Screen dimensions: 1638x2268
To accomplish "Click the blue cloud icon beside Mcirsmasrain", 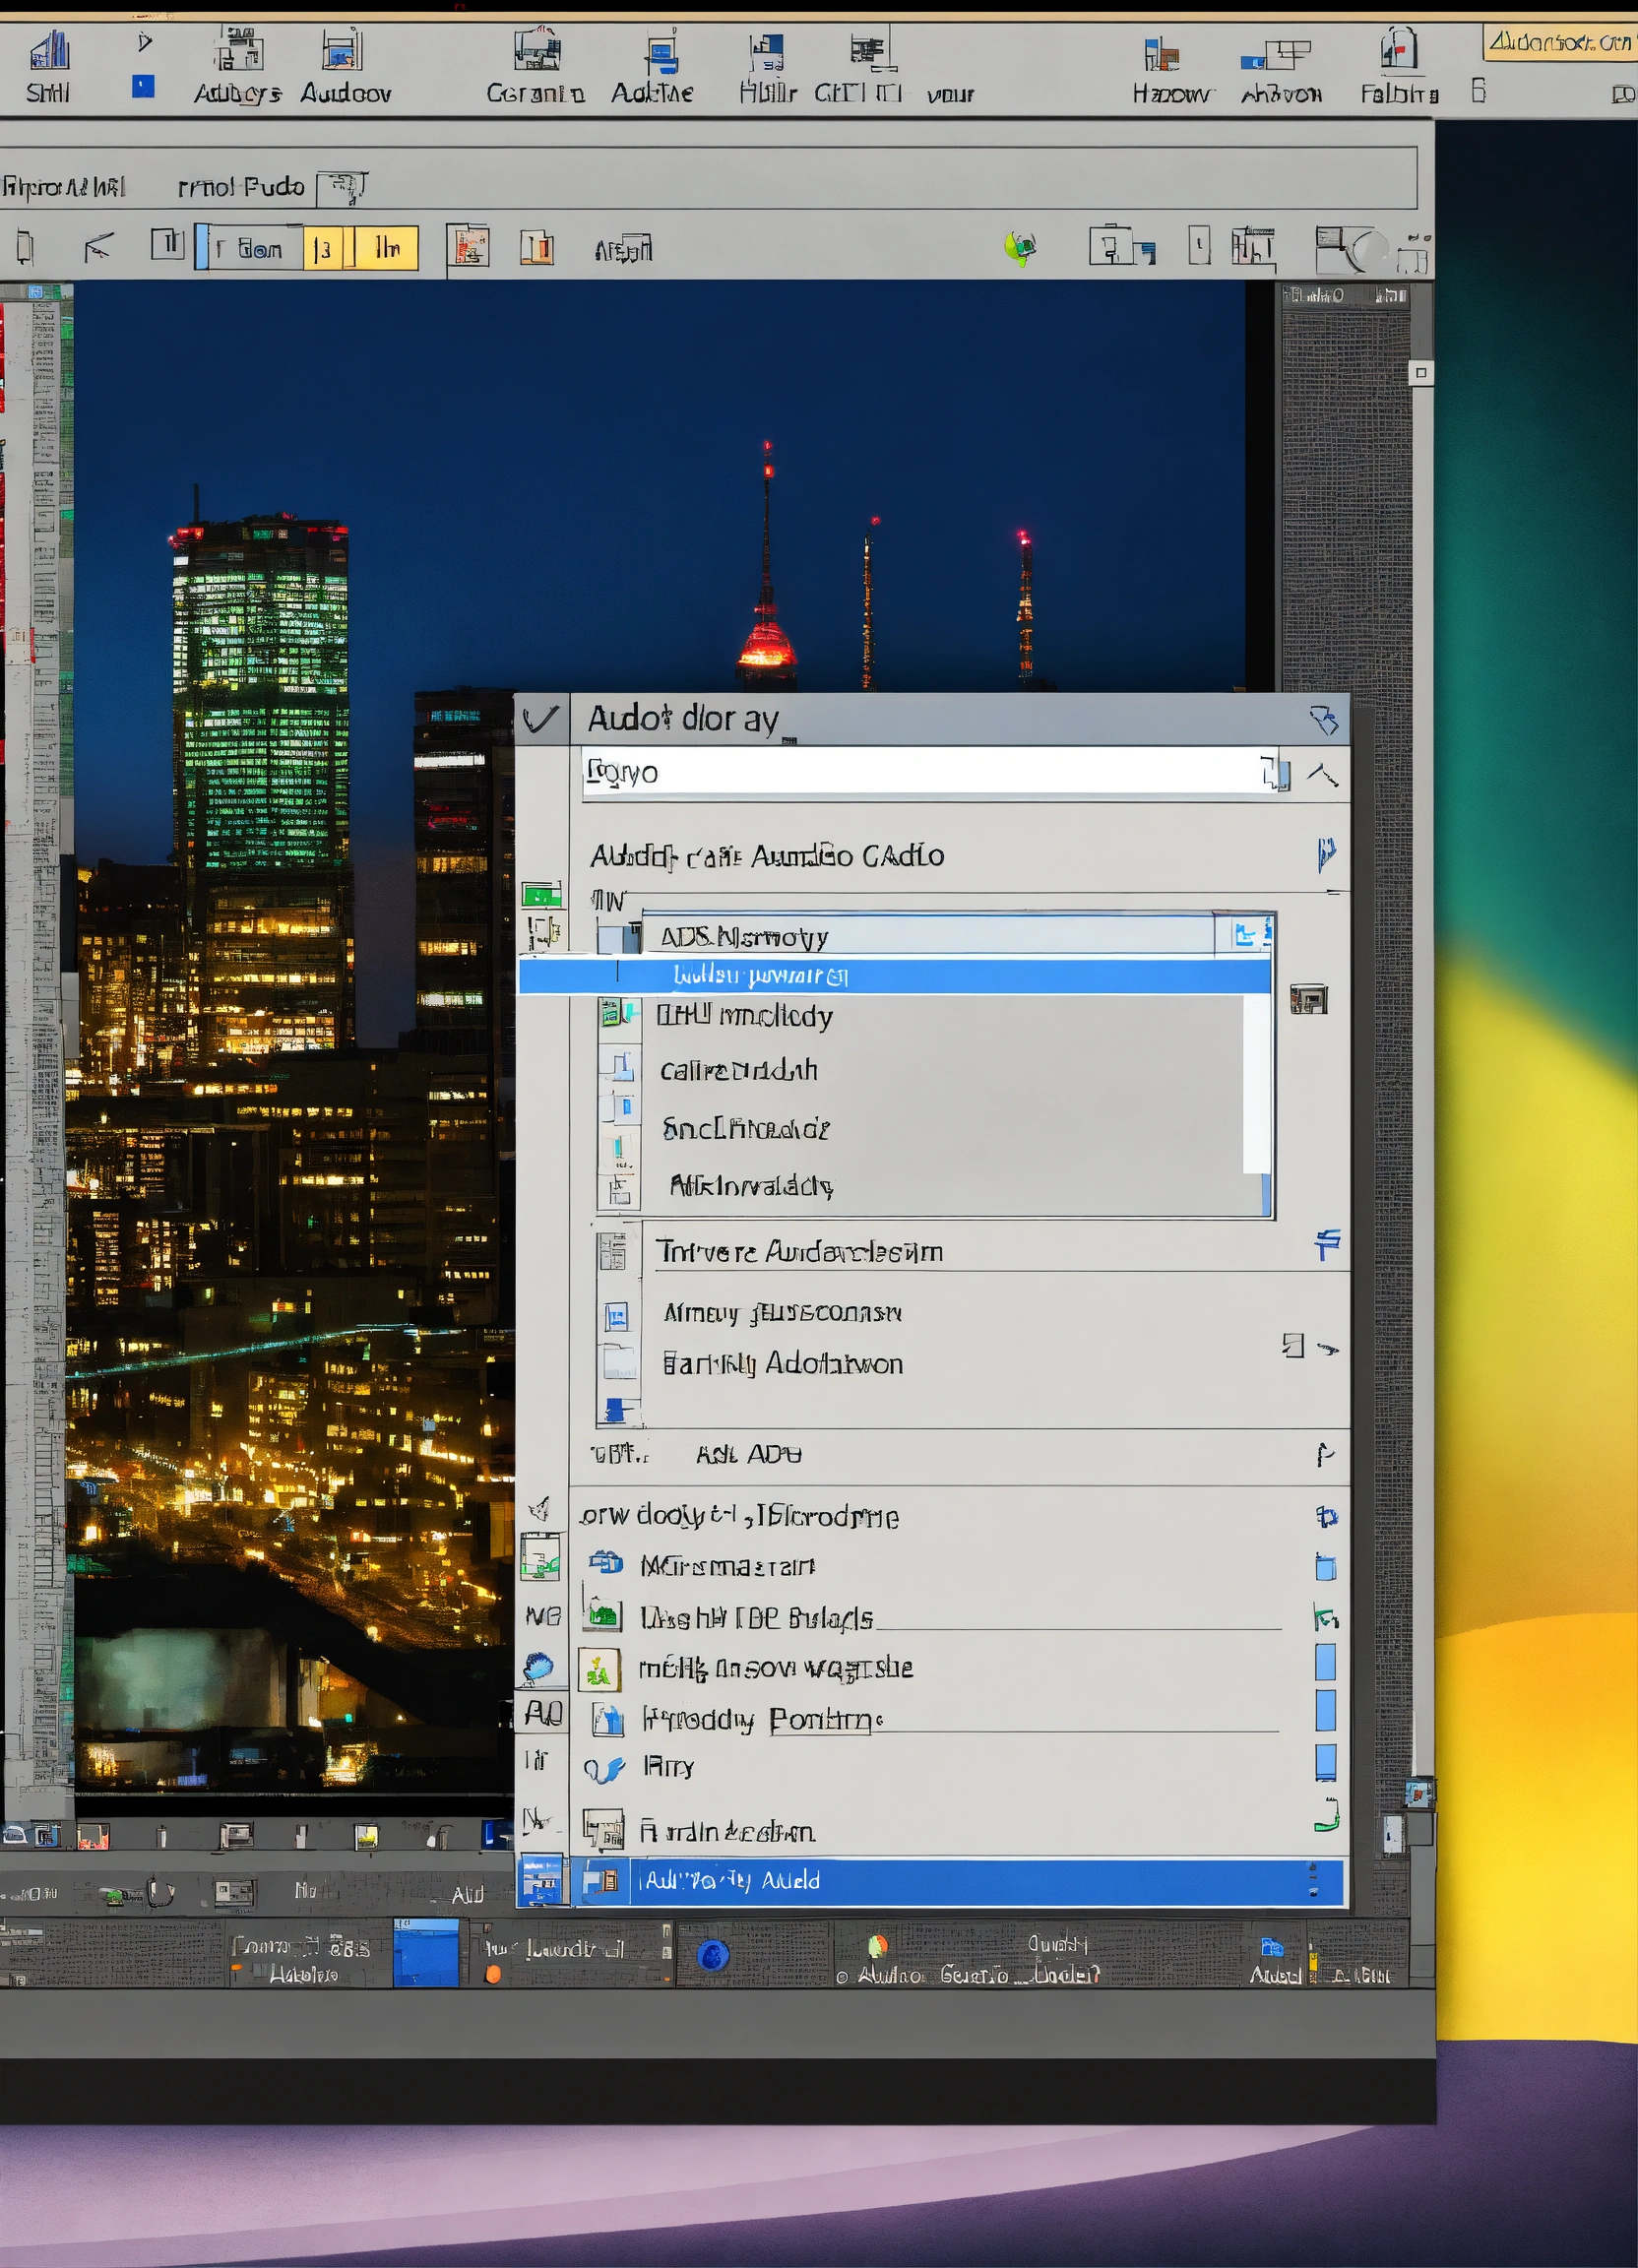I will pos(606,1562).
